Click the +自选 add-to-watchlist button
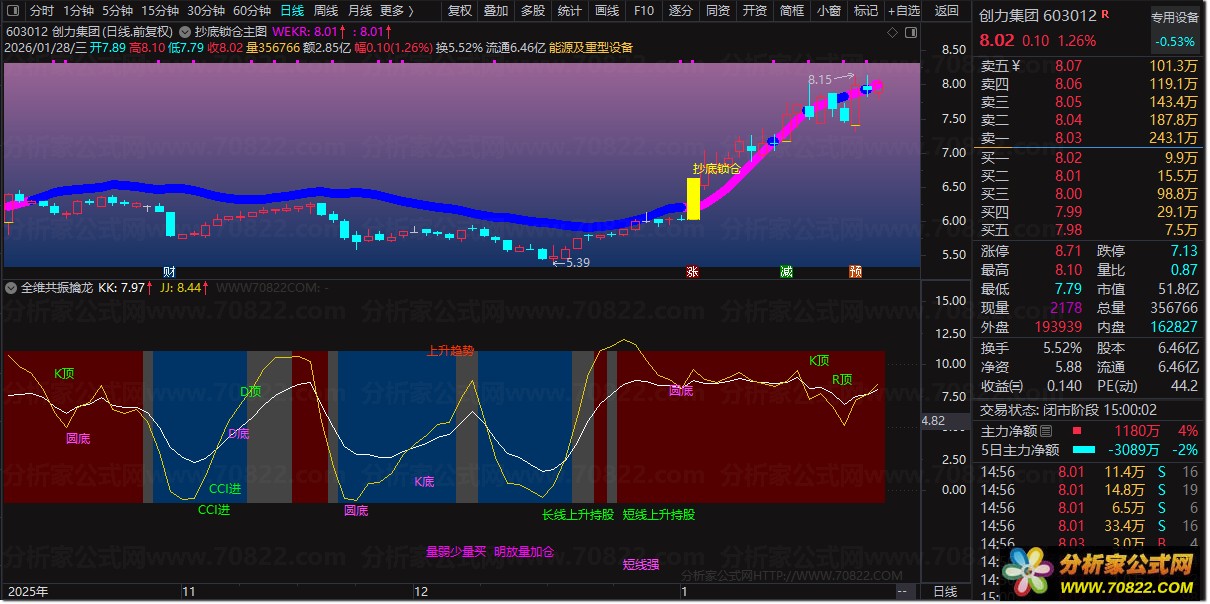 pyautogui.click(x=903, y=11)
